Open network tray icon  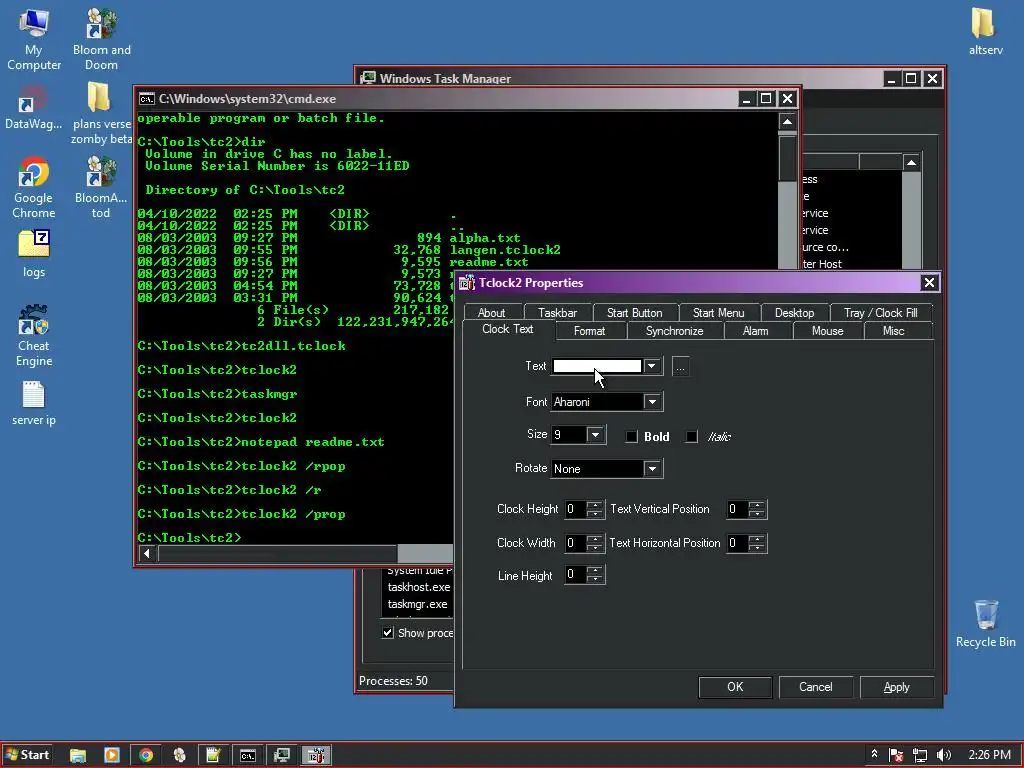tap(920, 756)
